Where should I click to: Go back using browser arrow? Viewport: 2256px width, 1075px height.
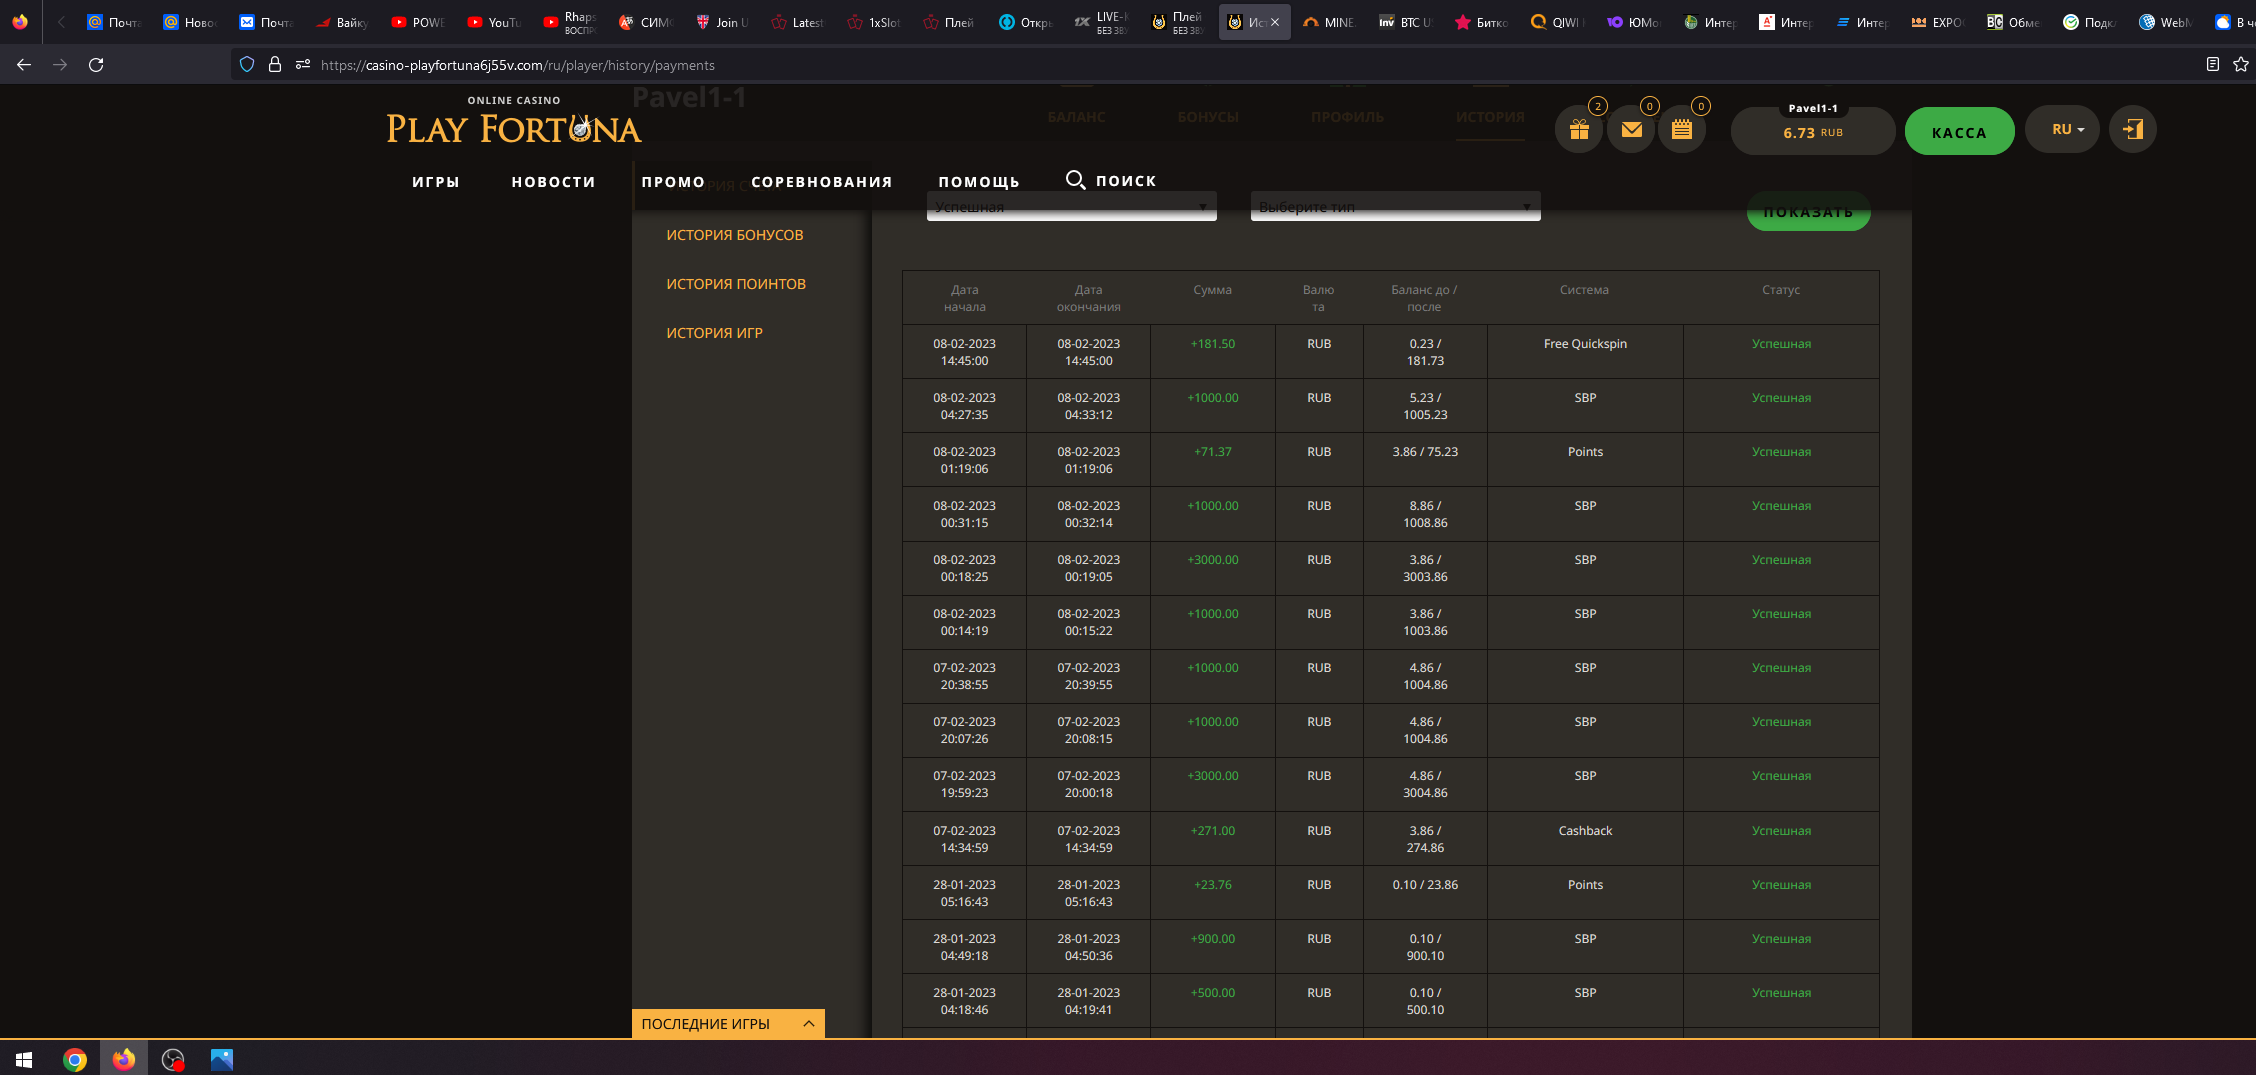(x=24, y=65)
